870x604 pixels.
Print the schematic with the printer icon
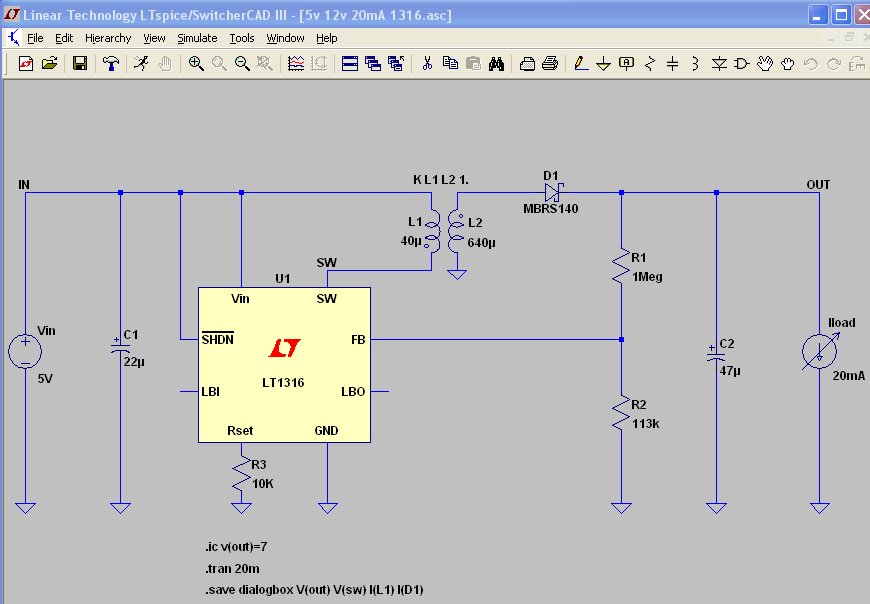tap(550, 64)
